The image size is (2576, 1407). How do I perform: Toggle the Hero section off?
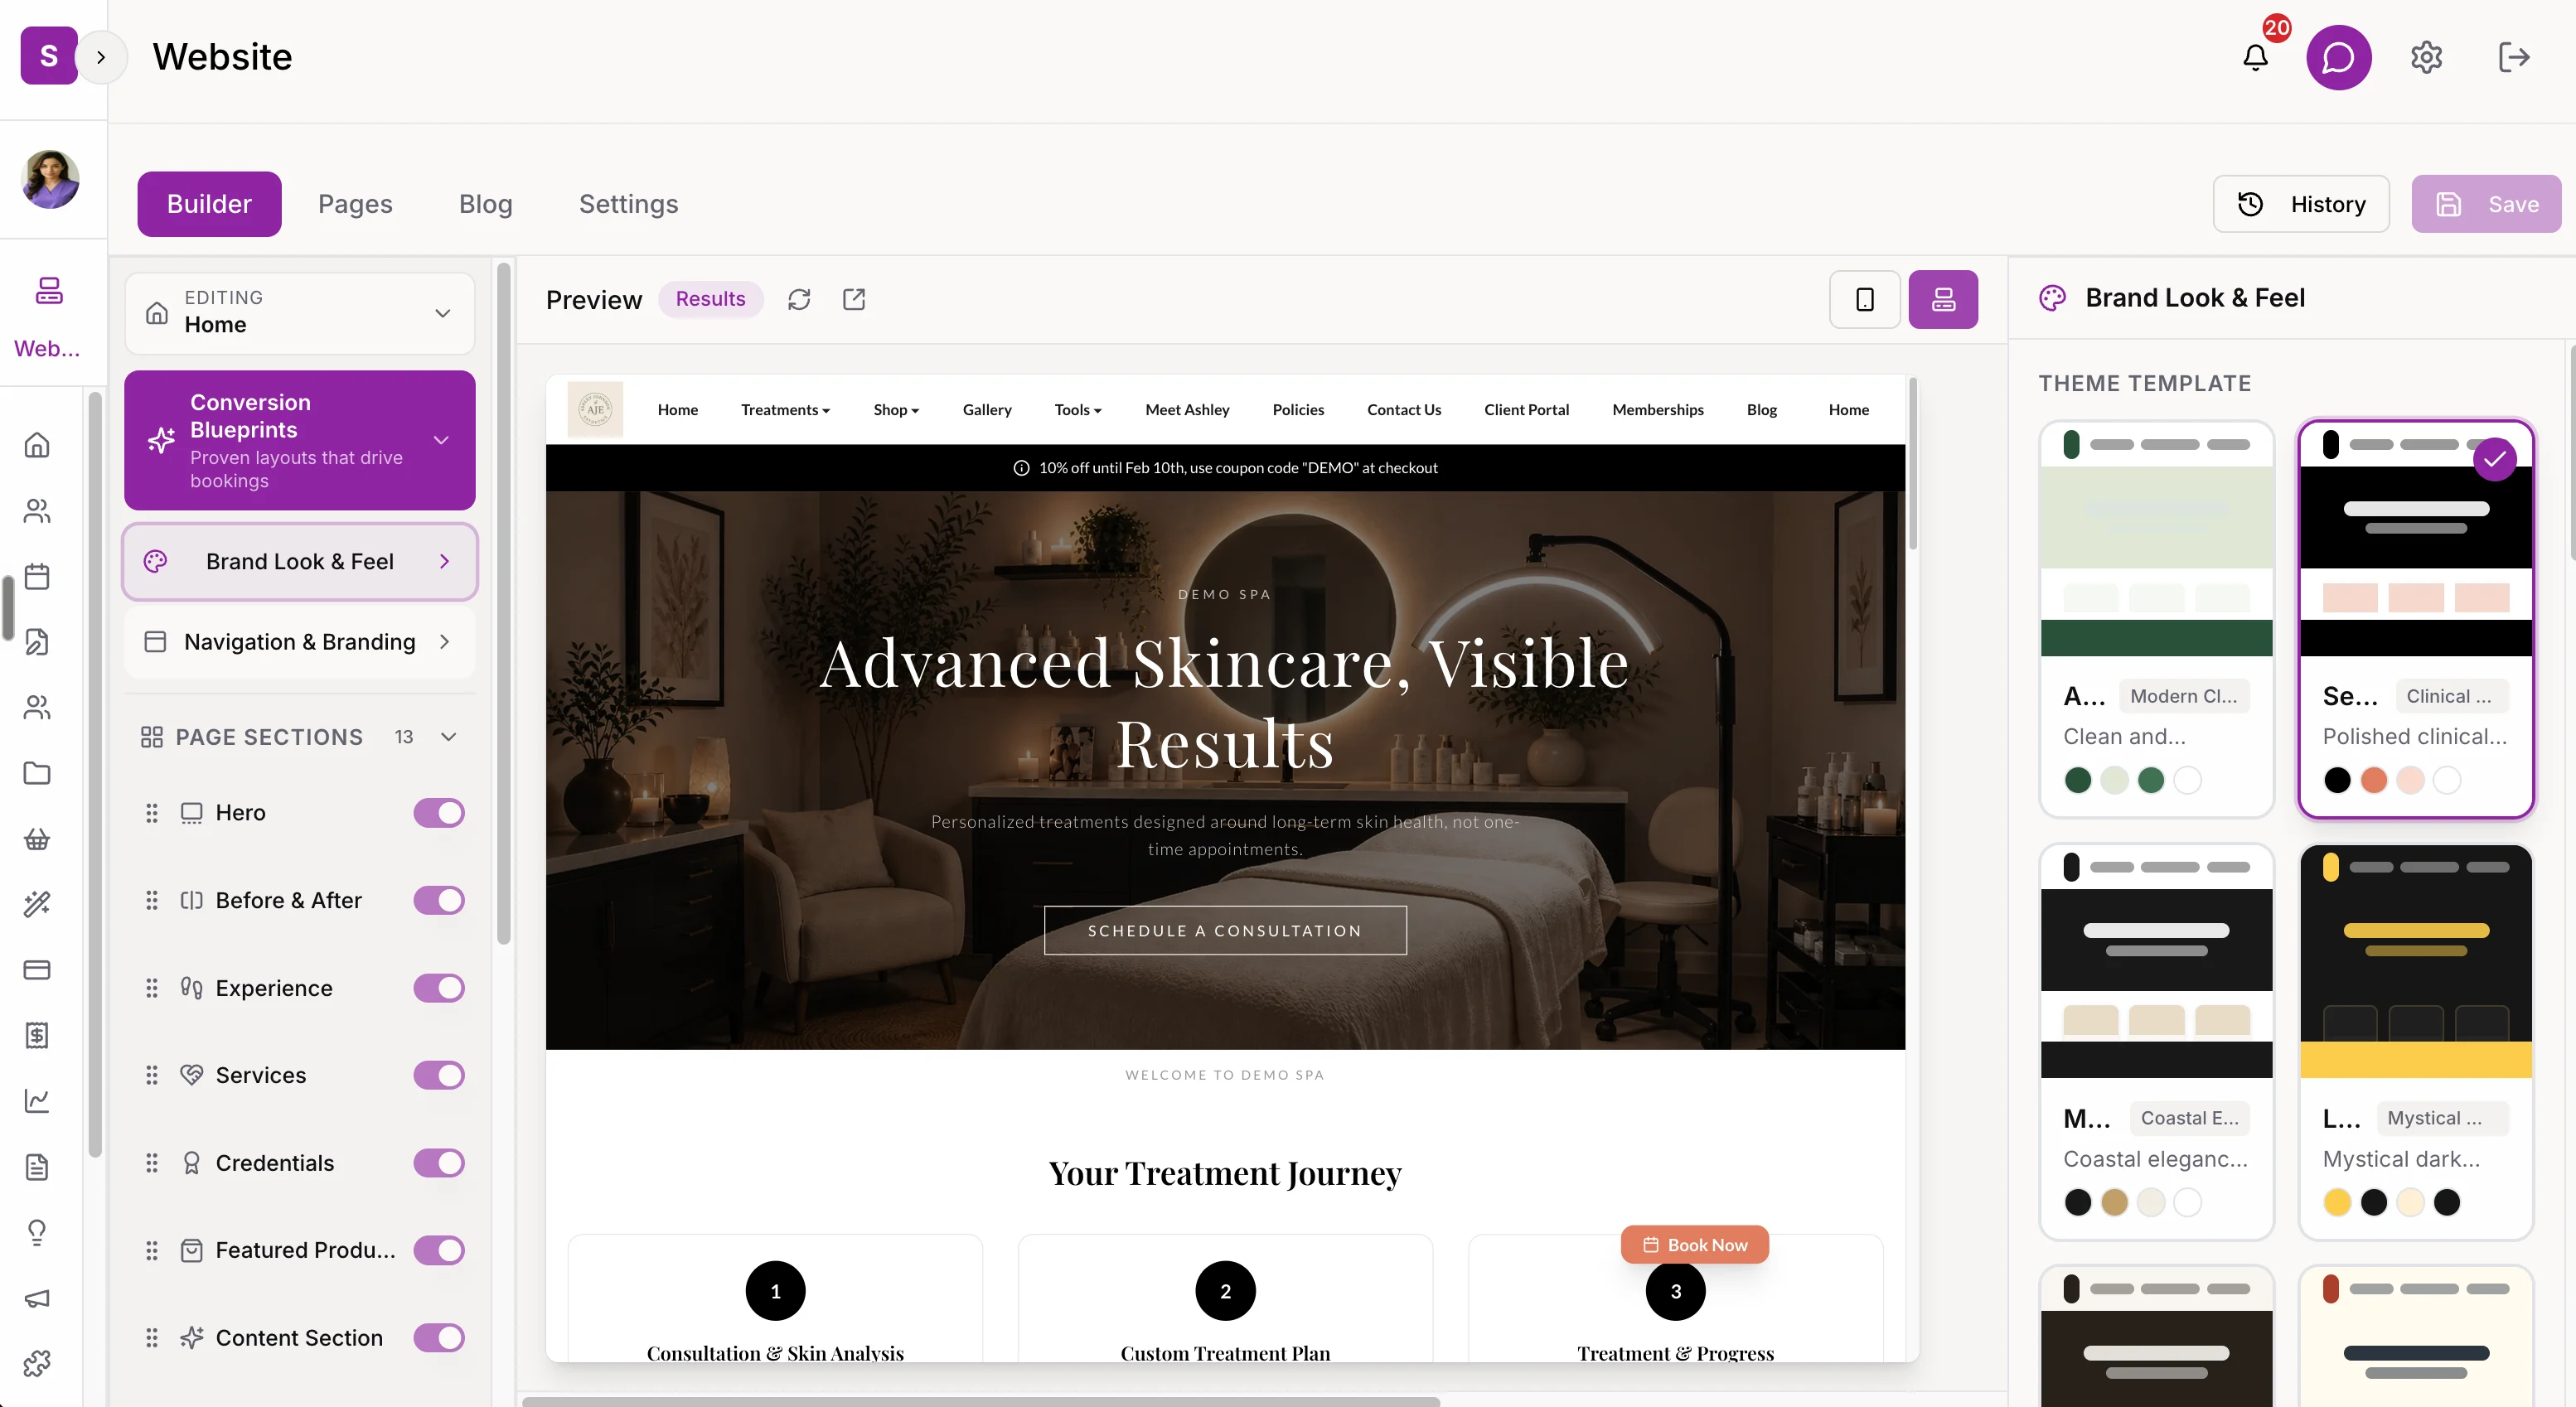point(439,813)
